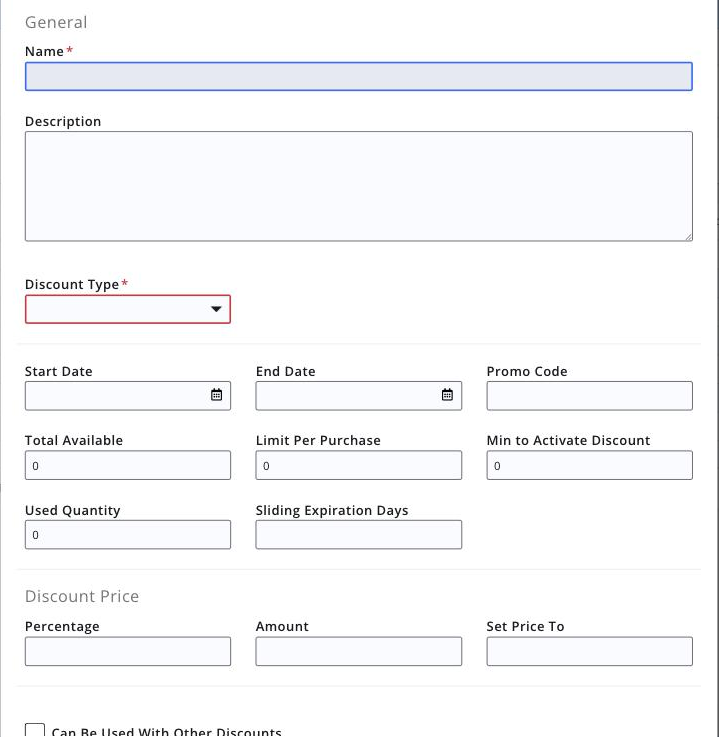The width and height of the screenshot is (719, 737).
Task: Click into the Description text area
Action: 359,186
